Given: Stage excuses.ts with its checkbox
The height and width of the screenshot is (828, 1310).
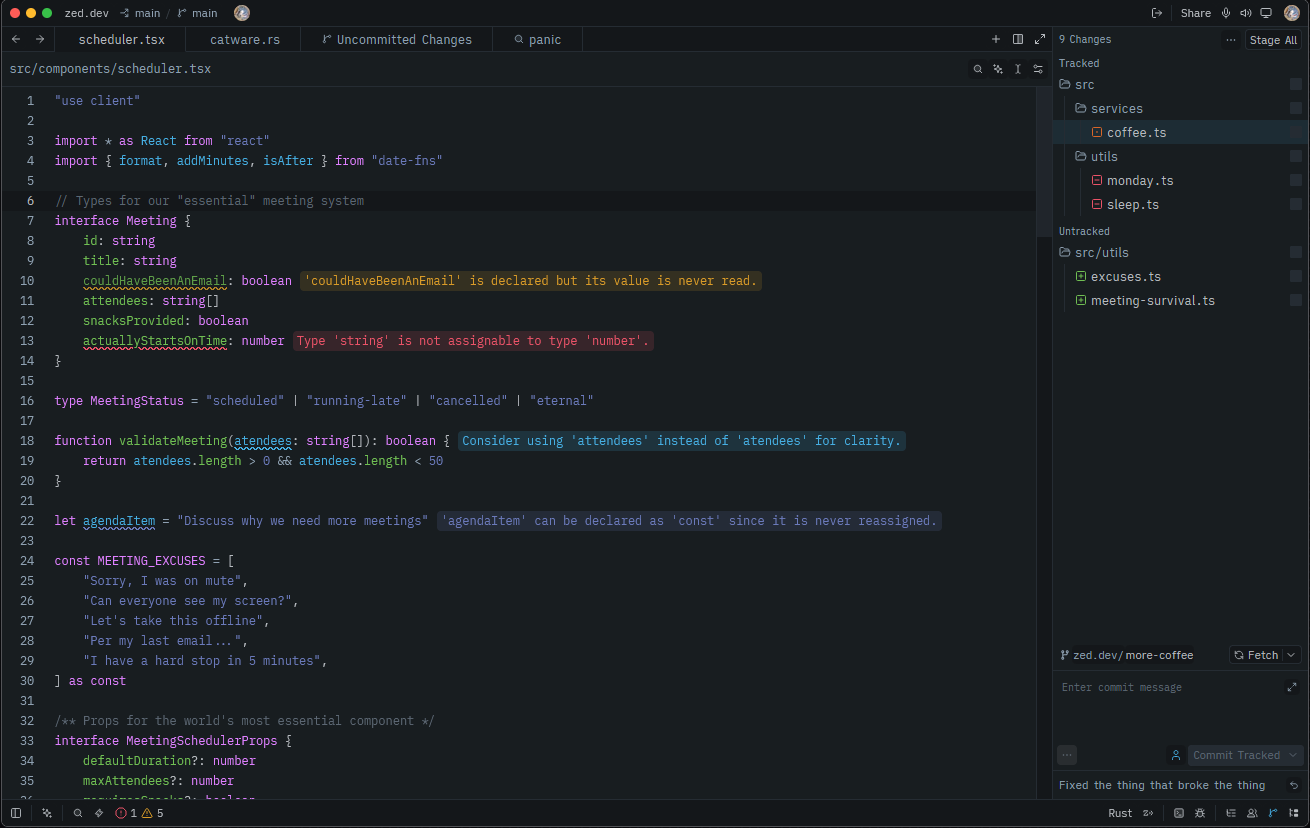Looking at the screenshot, I should click(x=1296, y=276).
